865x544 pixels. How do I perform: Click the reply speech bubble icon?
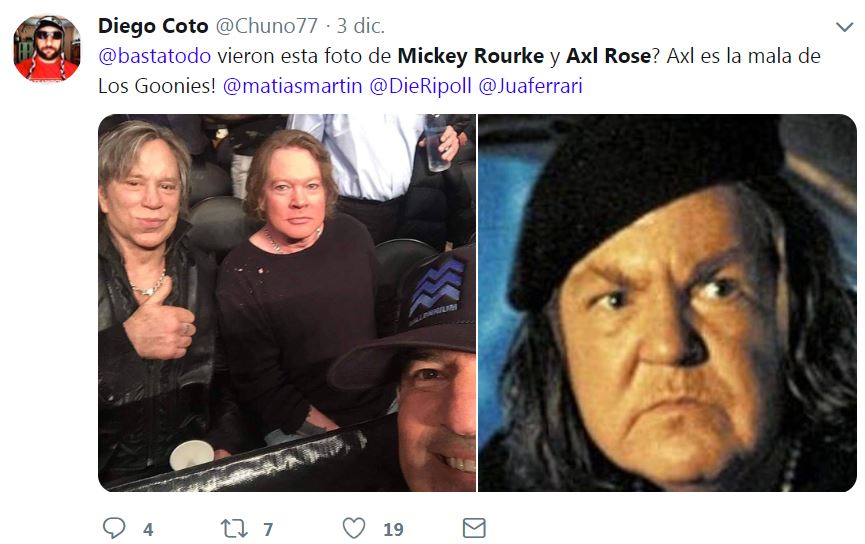tap(114, 528)
